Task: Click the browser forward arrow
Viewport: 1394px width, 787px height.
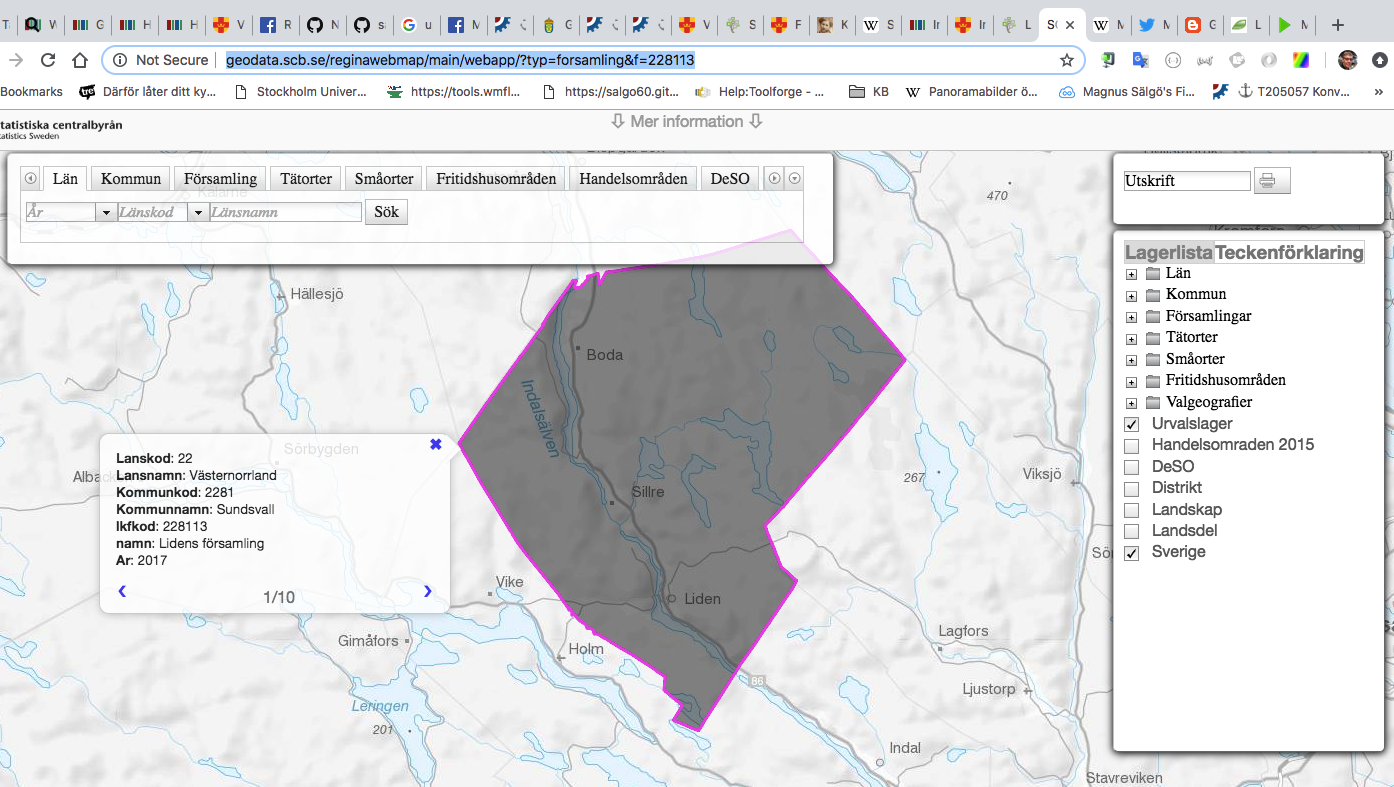Action: tap(14, 60)
